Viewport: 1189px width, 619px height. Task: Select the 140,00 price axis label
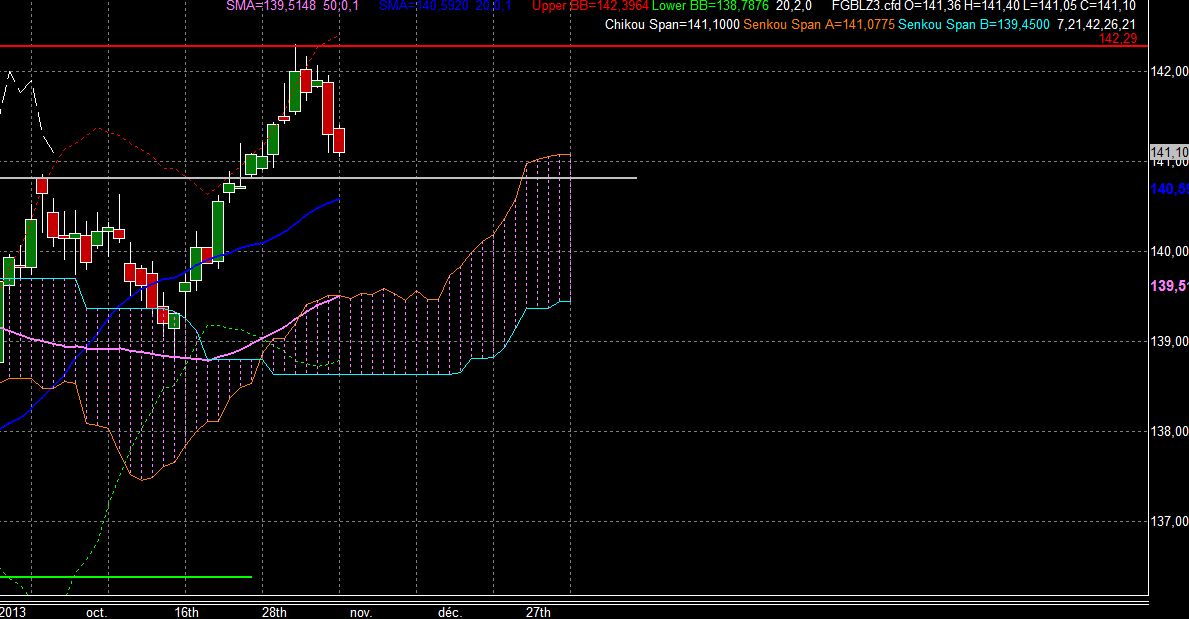tap(1169, 251)
